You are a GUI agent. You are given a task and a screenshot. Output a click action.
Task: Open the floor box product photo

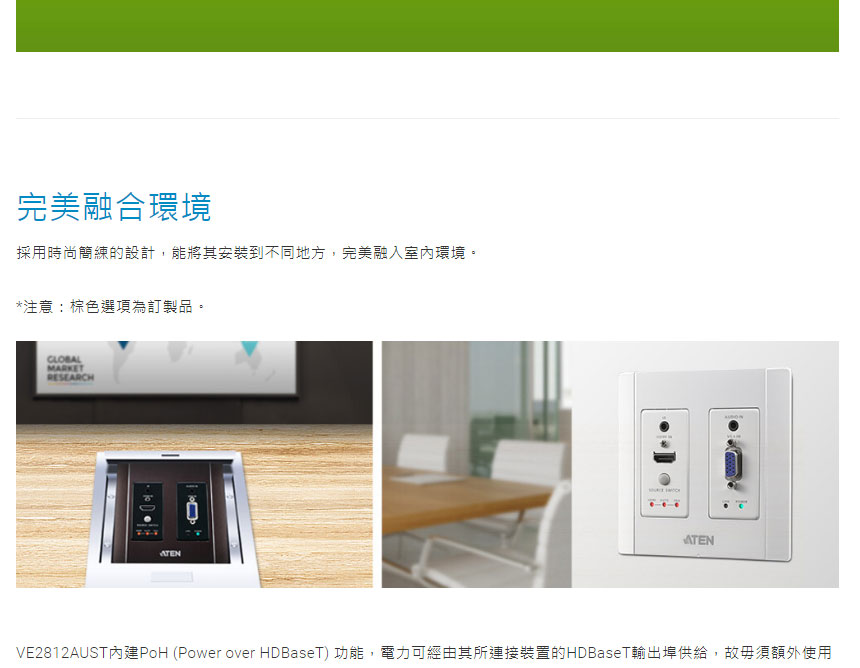click(x=194, y=464)
